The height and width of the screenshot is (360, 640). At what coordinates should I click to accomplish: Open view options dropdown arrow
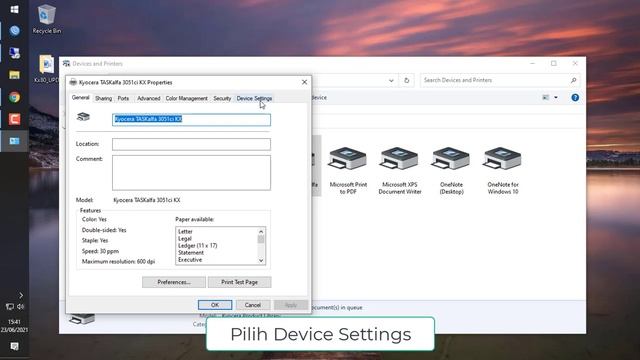coord(556,98)
